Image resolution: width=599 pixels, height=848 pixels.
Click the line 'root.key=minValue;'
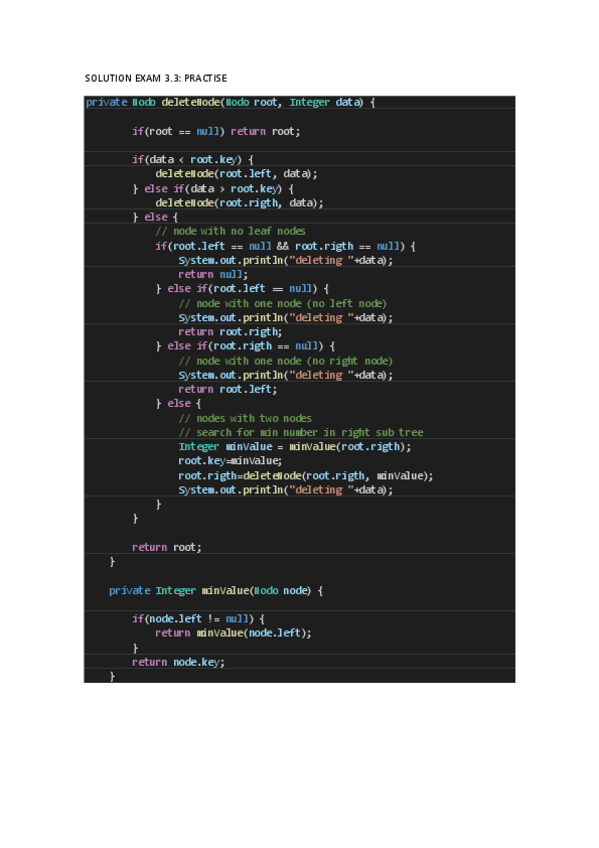pos(230,461)
